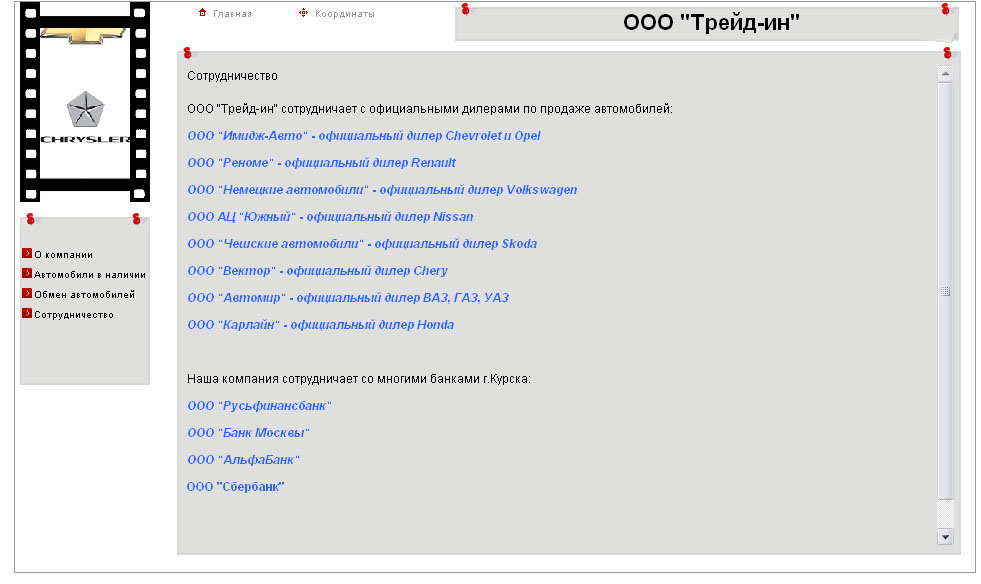Open the ООО "Банк Москвы" link
This screenshot has width=981, height=584.
(x=248, y=433)
